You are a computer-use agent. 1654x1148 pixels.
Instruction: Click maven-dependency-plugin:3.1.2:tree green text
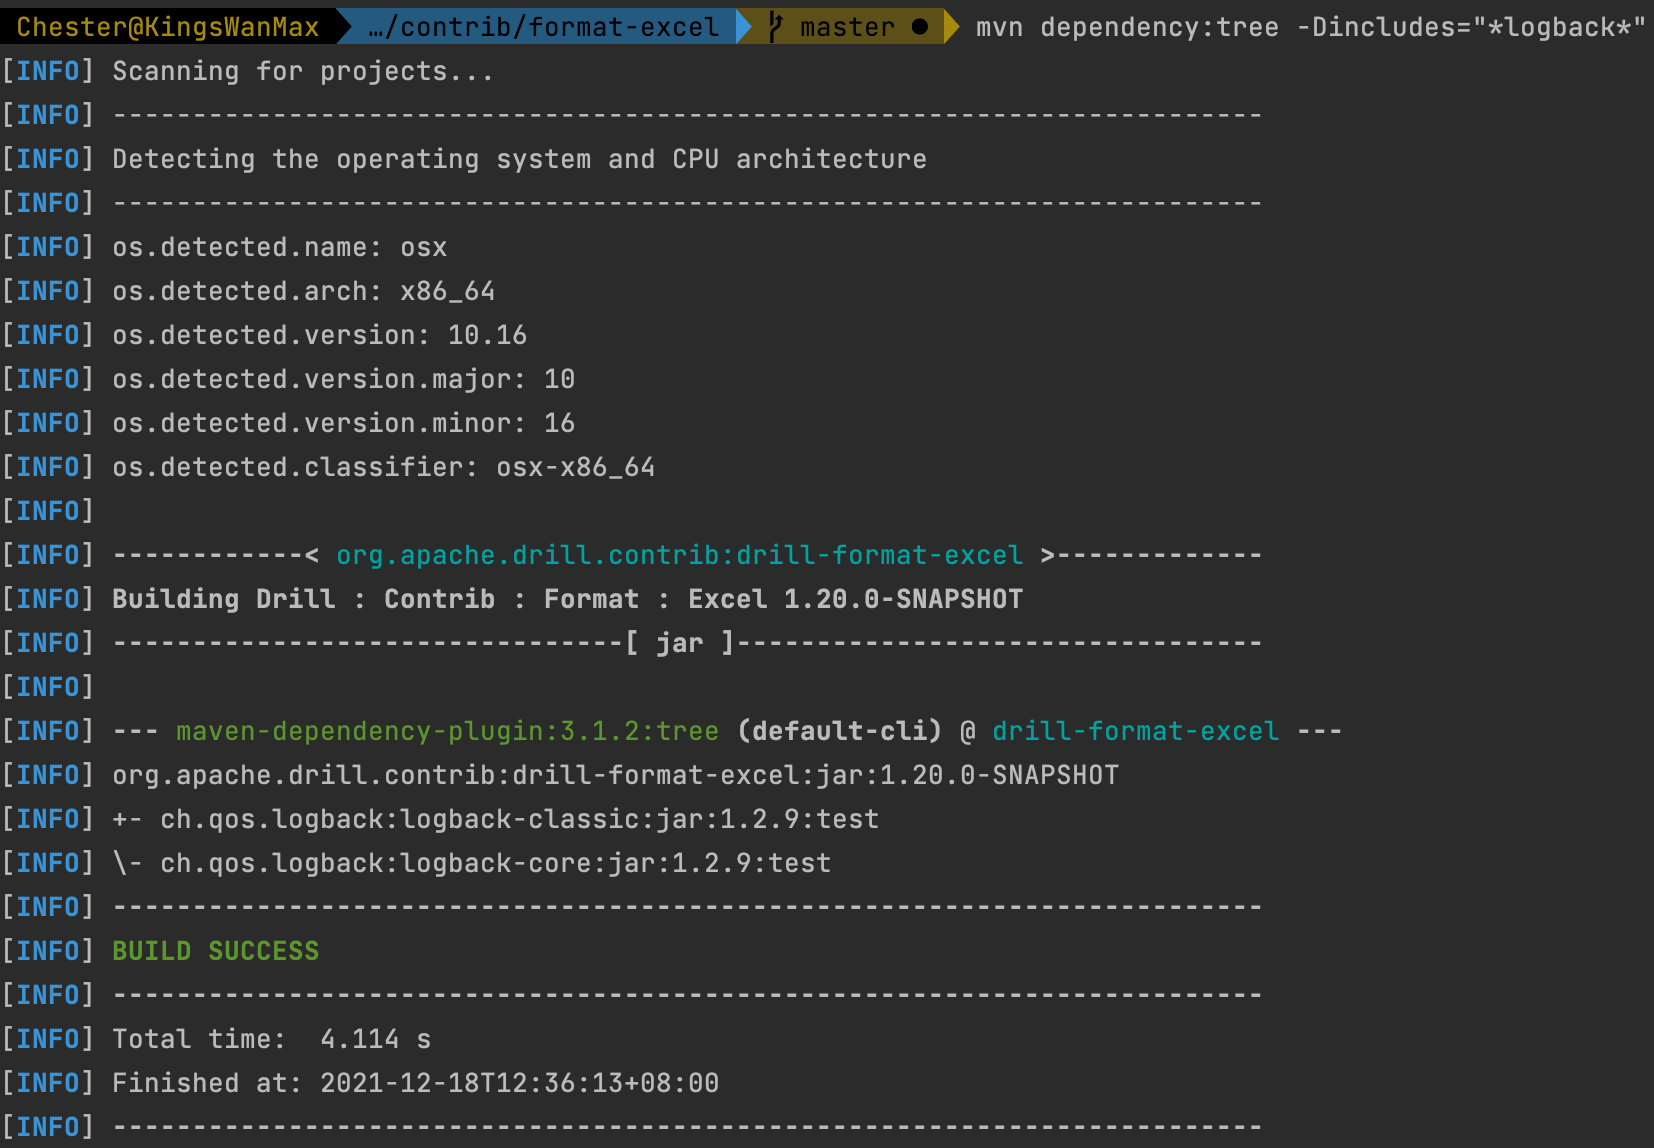pos(447,731)
